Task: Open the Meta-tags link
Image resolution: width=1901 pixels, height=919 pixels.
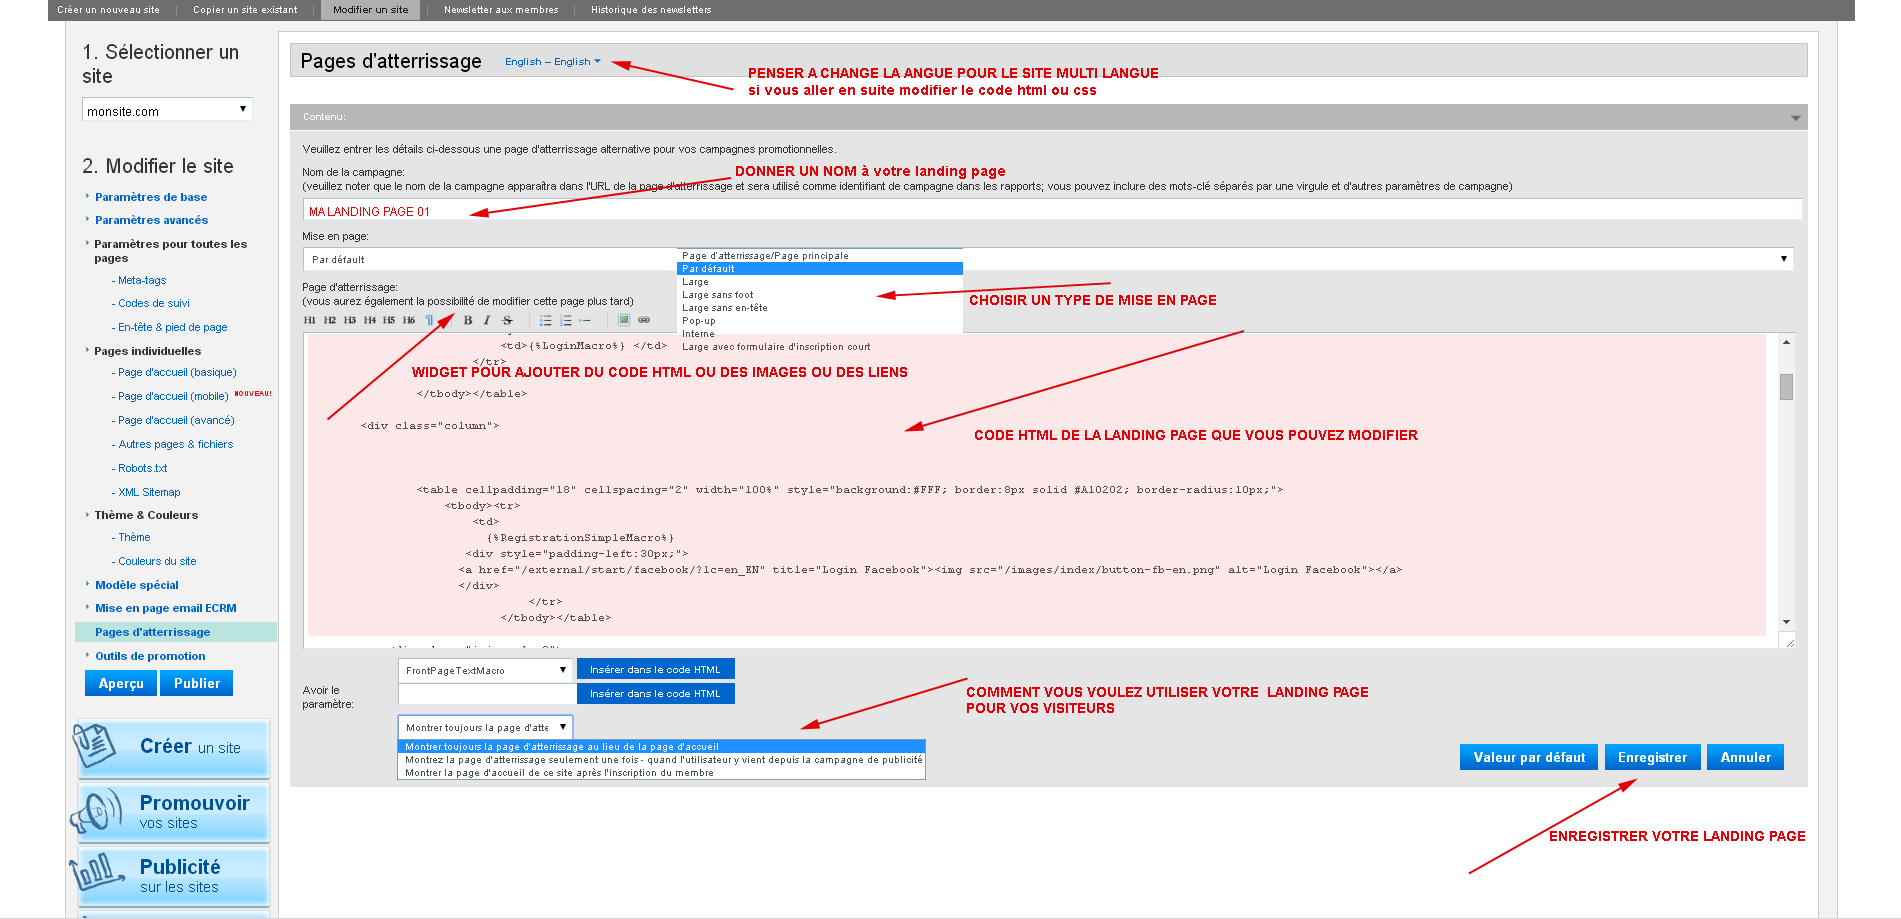Action: point(142,280)
